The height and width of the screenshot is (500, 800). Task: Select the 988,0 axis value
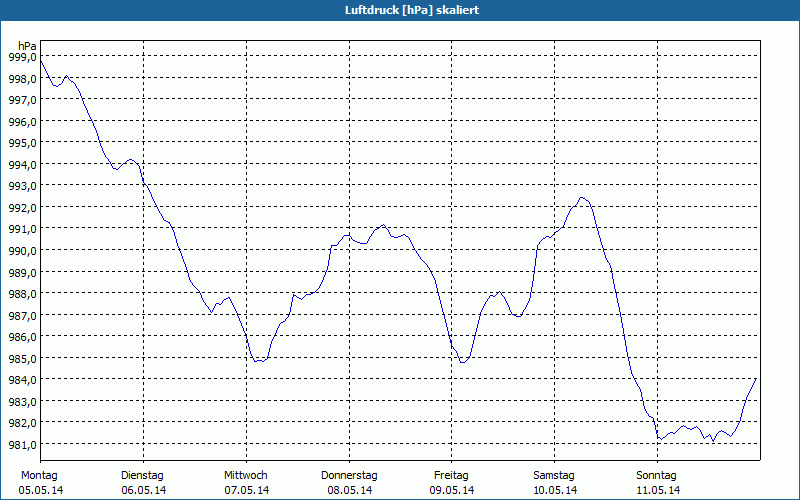tap(22, 294)
